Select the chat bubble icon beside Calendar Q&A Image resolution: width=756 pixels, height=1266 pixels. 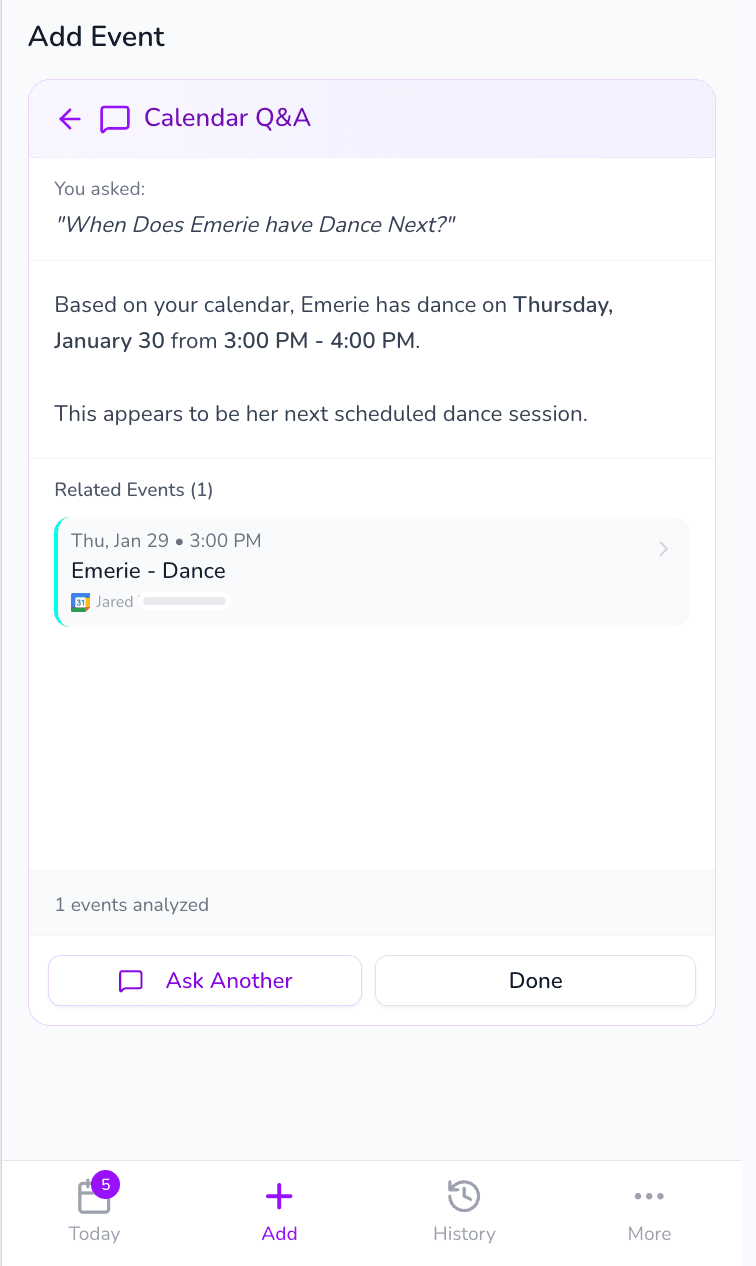pyautogui.click(x=114, y=118)
